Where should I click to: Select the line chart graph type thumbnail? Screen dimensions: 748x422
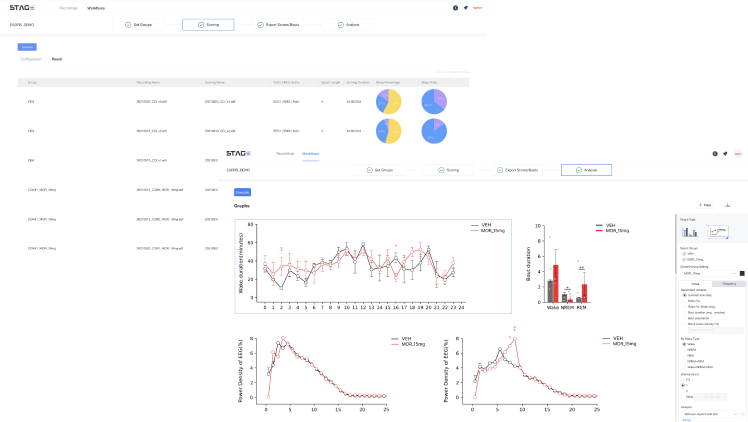click(719, 231)
